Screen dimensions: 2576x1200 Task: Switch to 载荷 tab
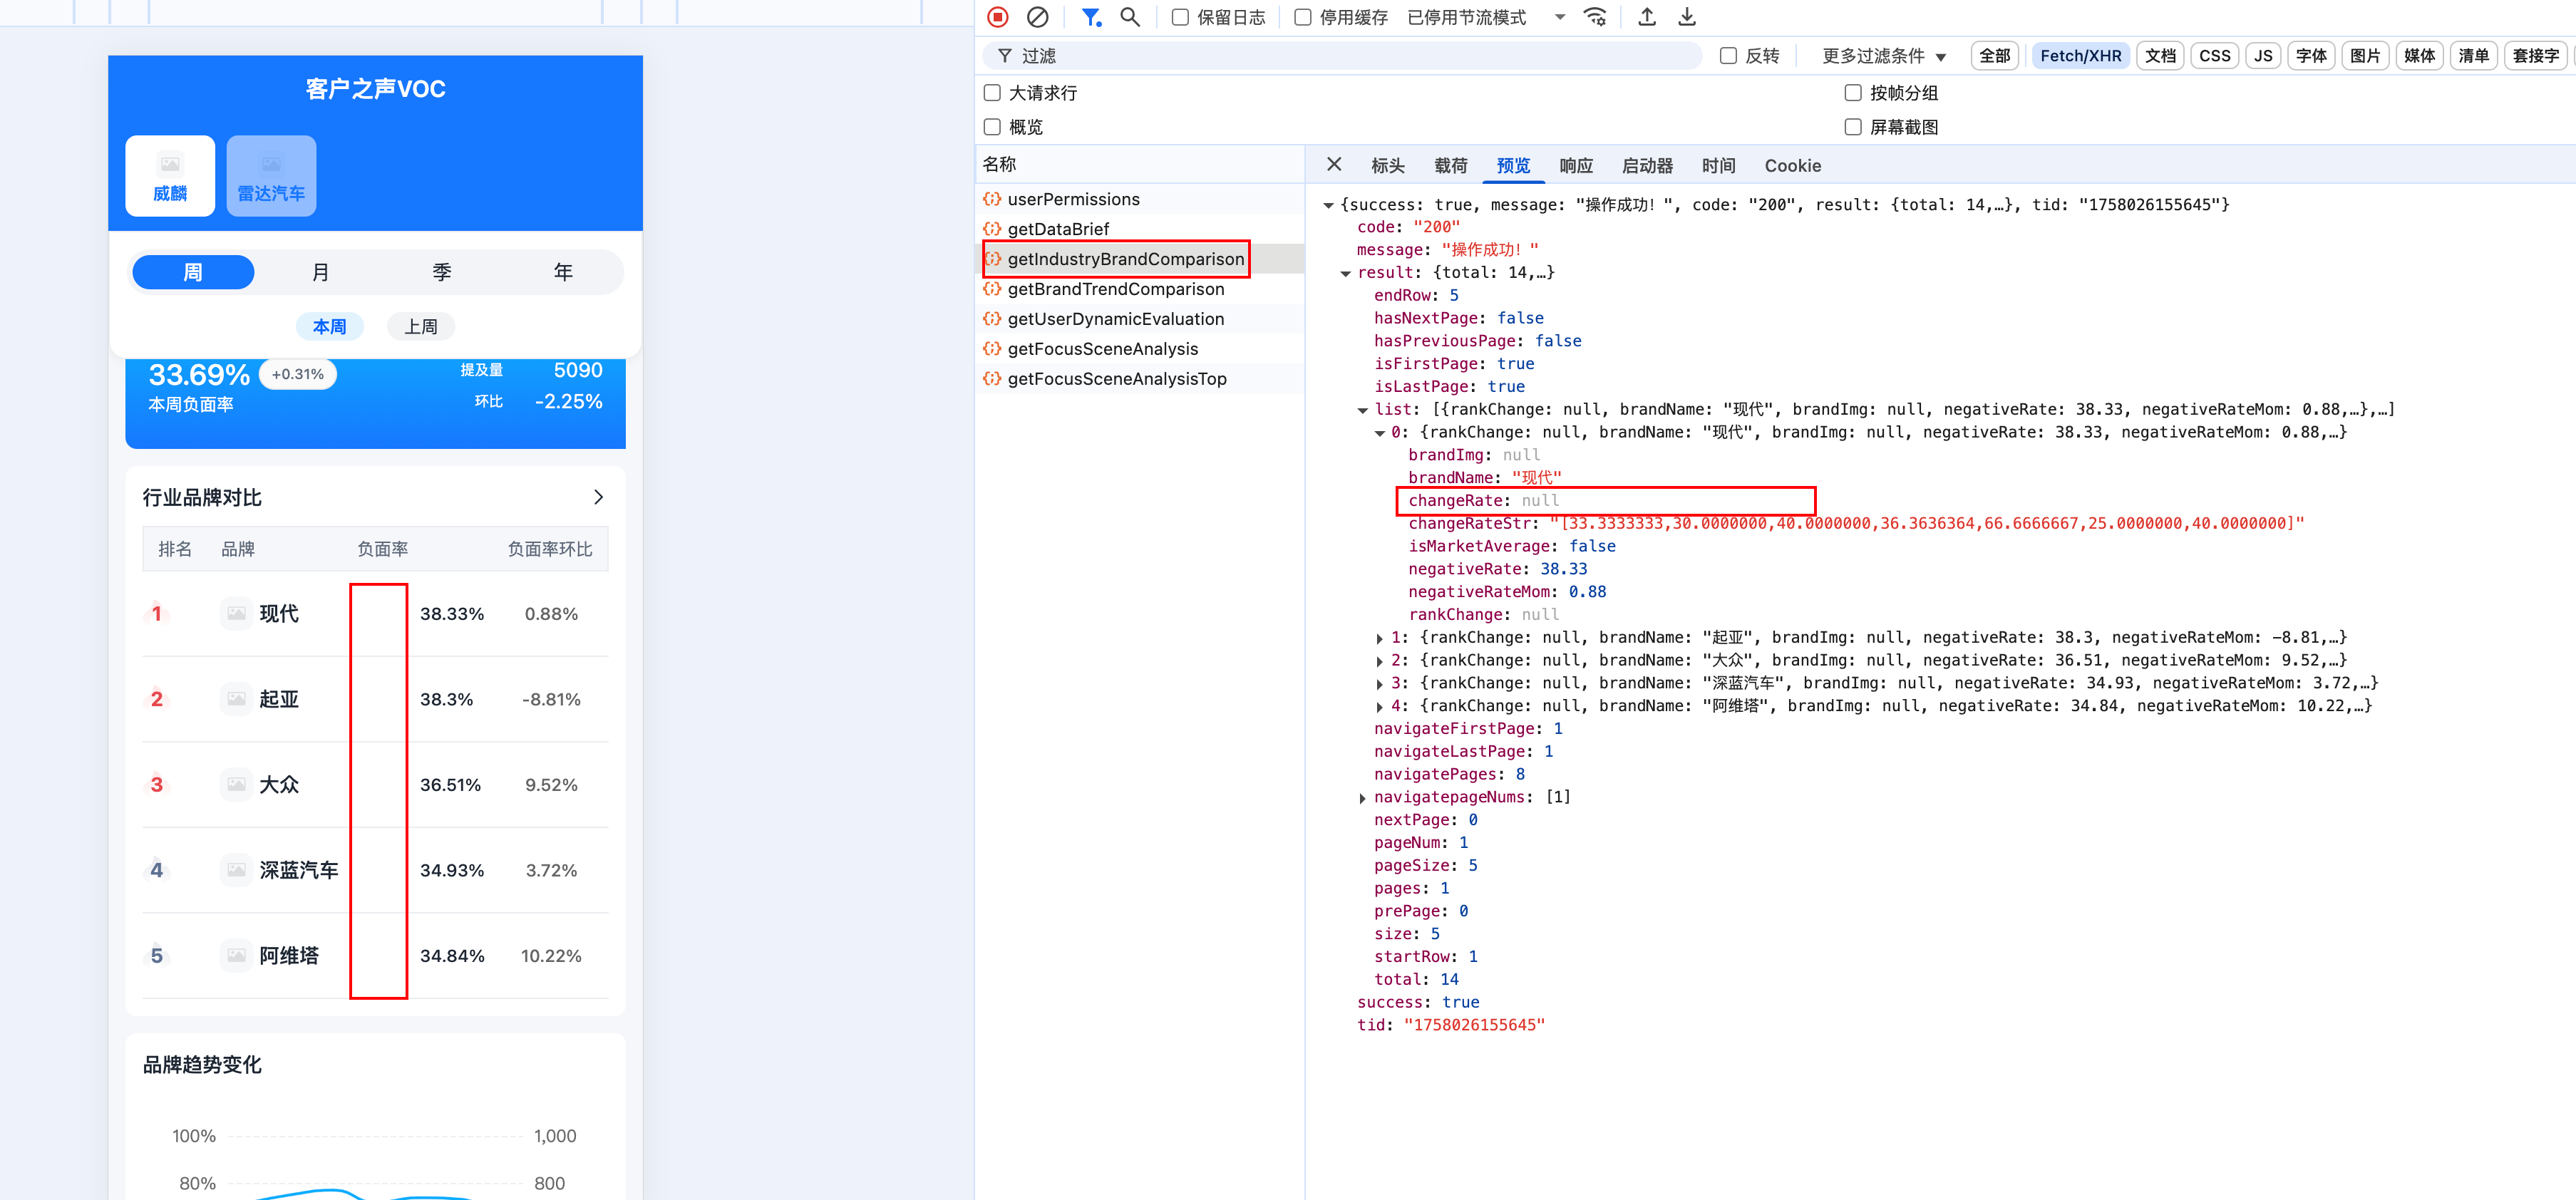1451,166
